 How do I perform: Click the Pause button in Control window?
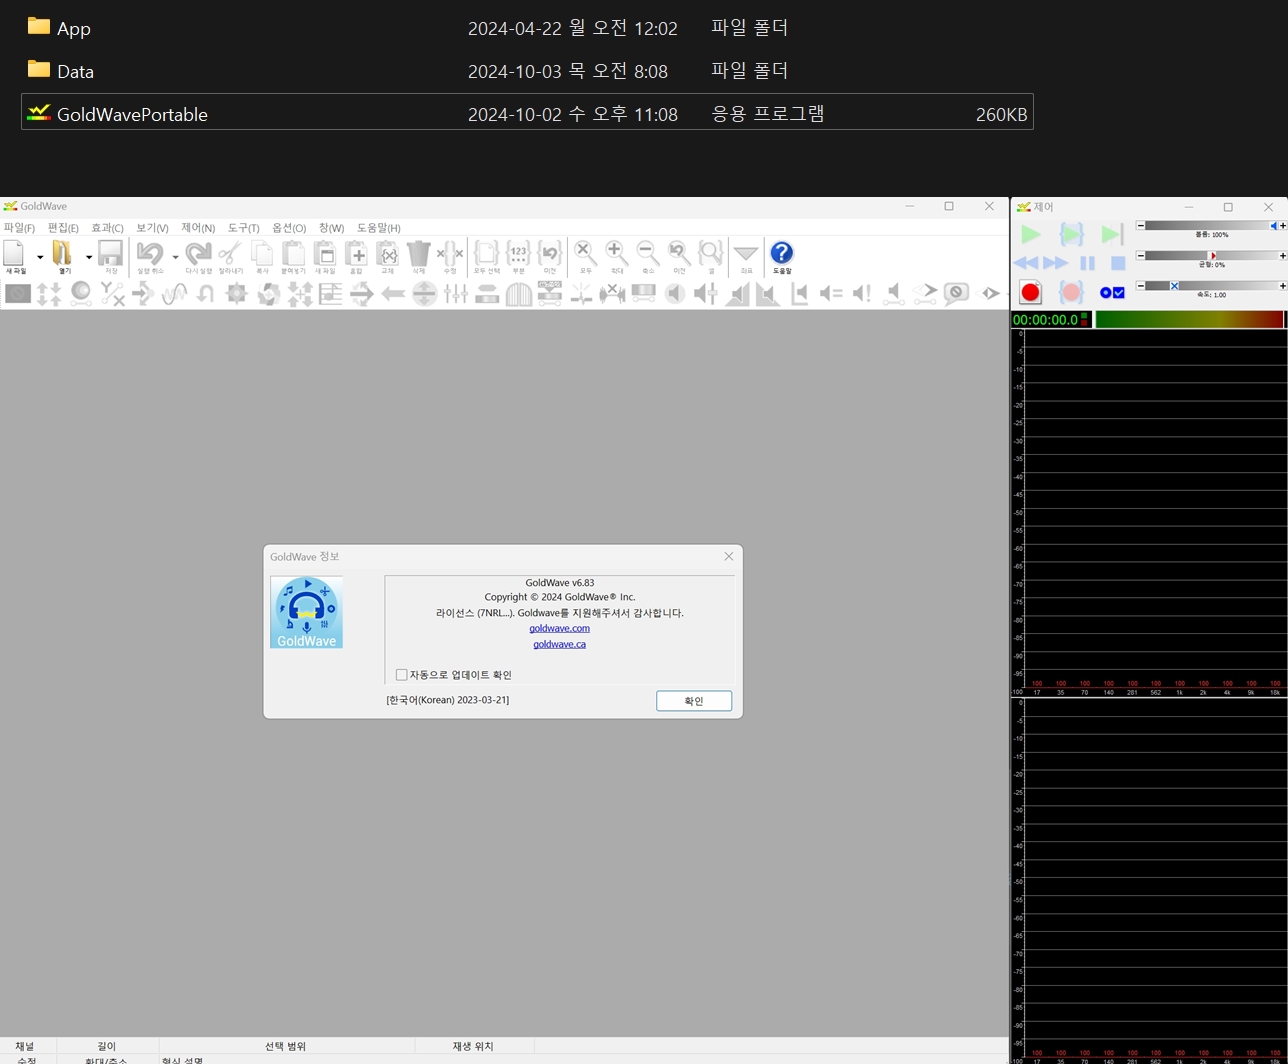(1088, 263)
